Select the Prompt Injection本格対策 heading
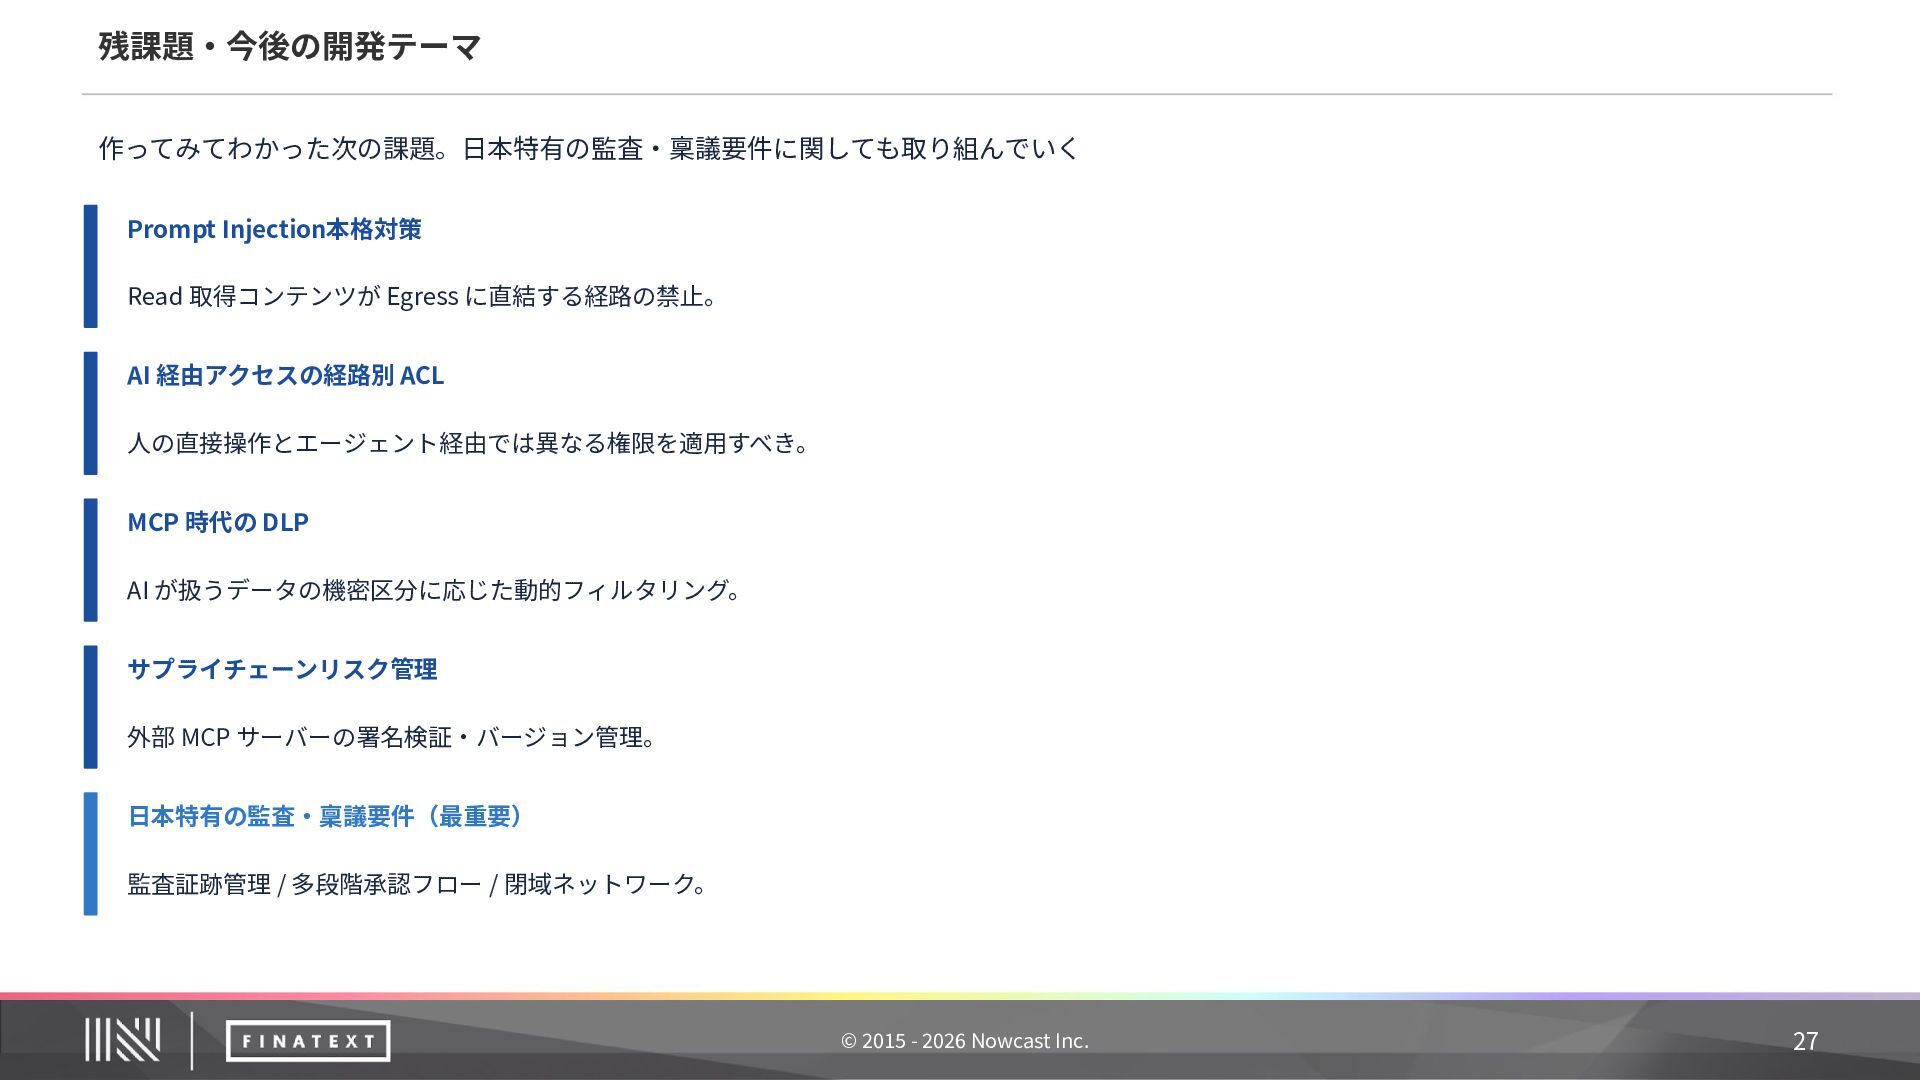This screenshot has width=1920, height=1080. tap(274, 229)
